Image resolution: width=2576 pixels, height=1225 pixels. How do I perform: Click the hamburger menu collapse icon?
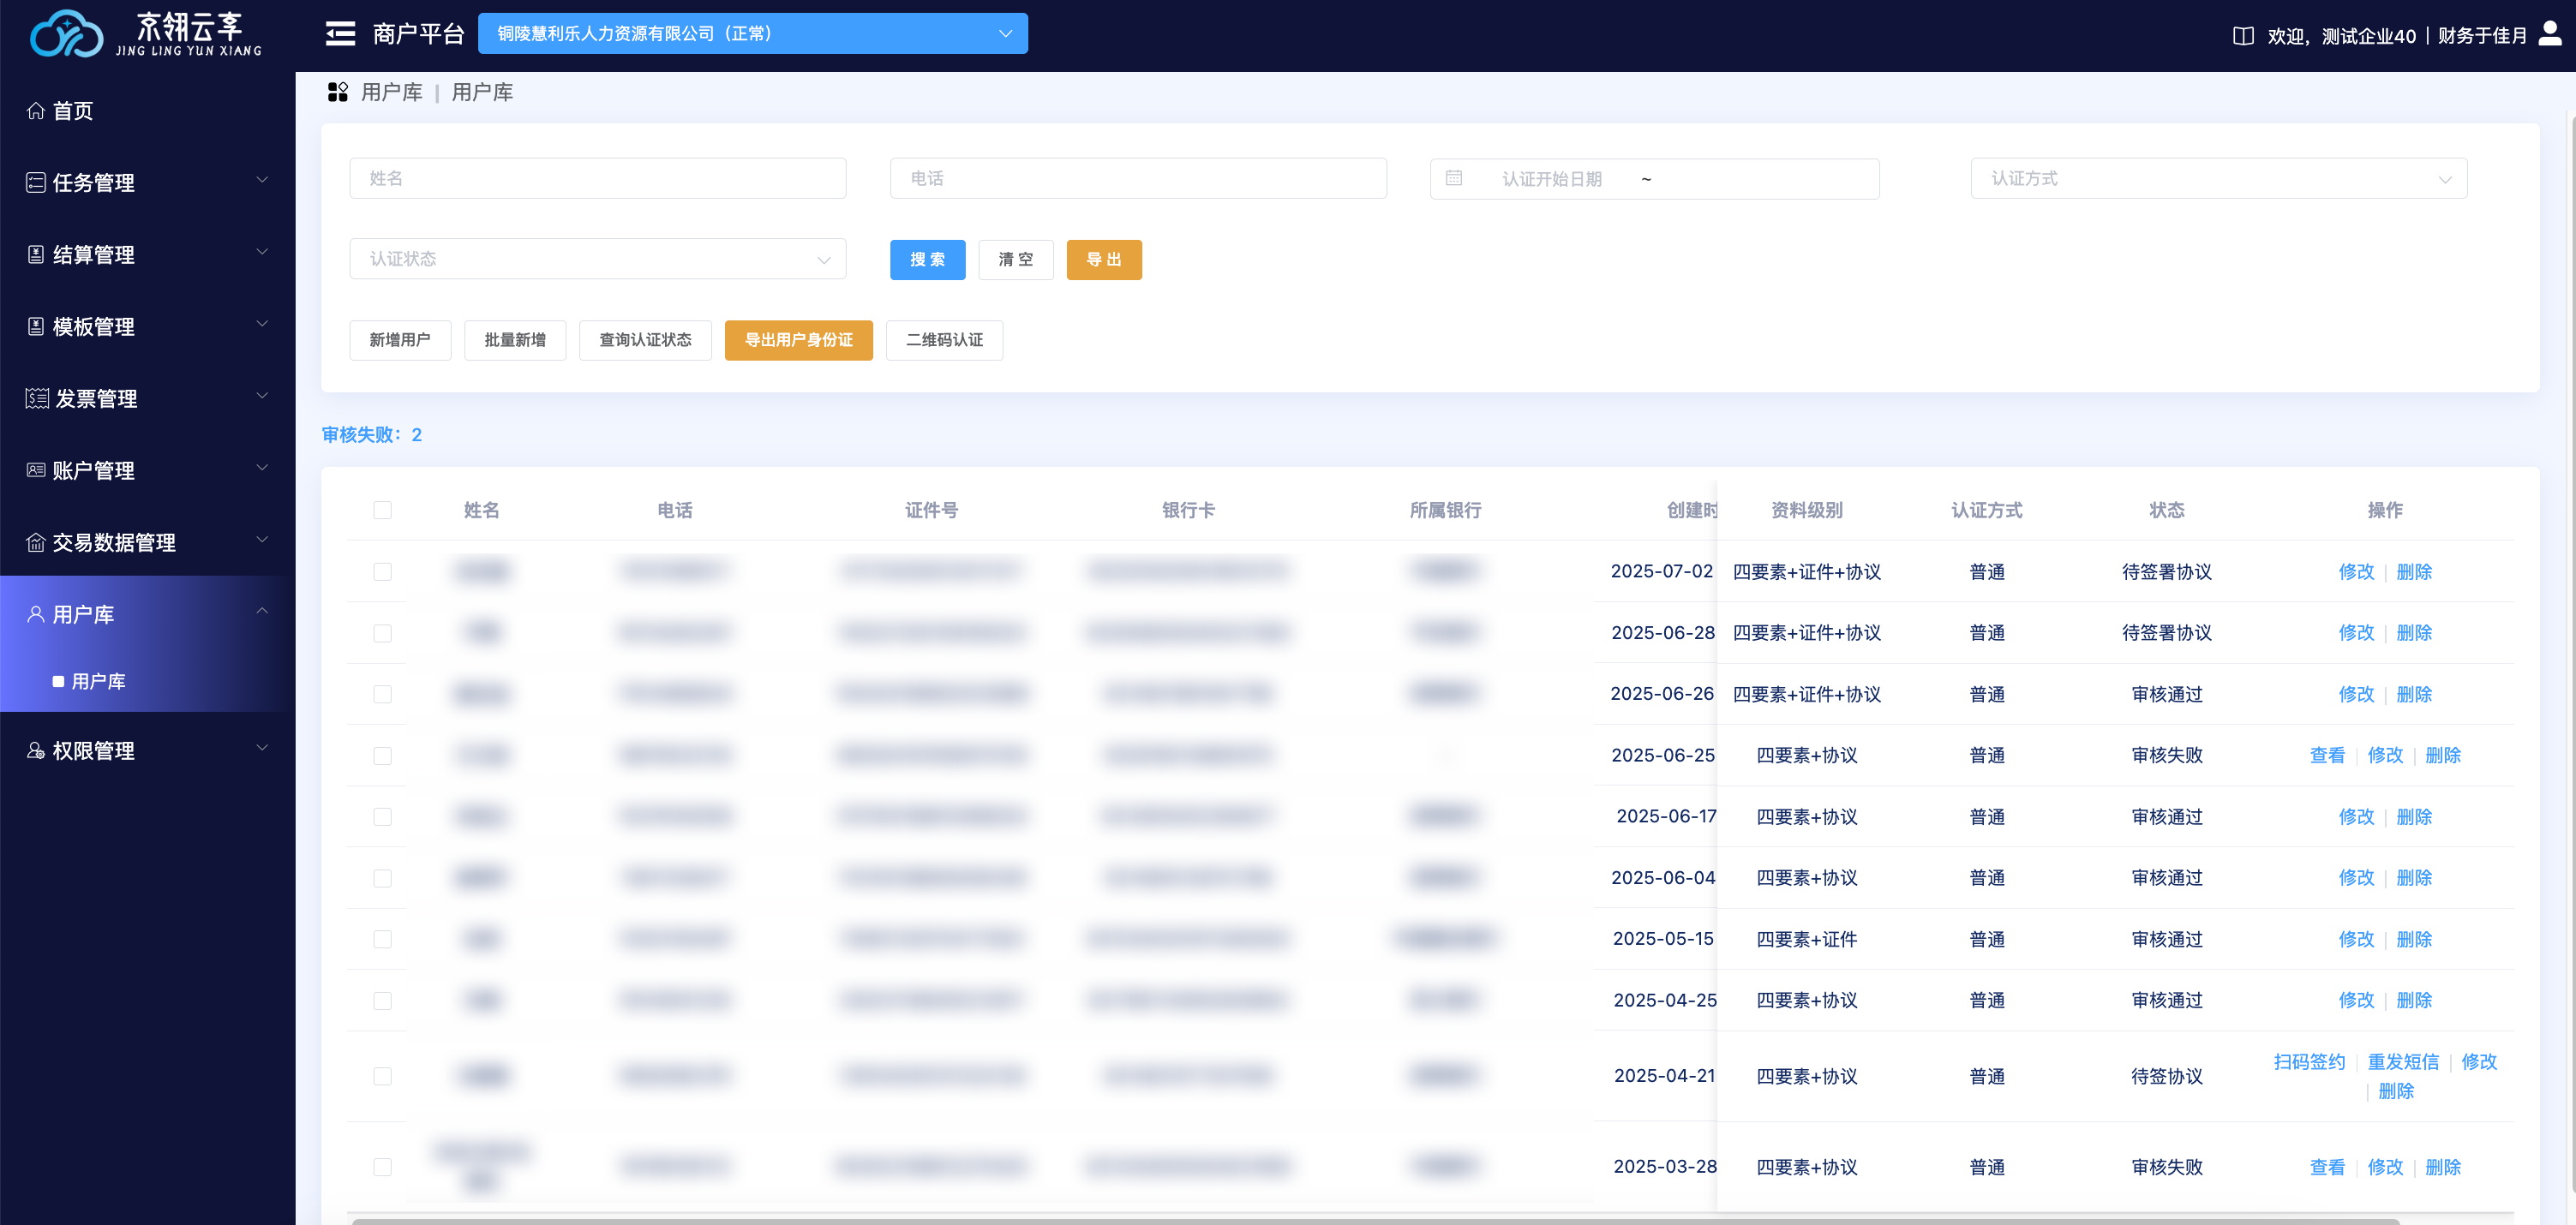(x=340, y=34)
